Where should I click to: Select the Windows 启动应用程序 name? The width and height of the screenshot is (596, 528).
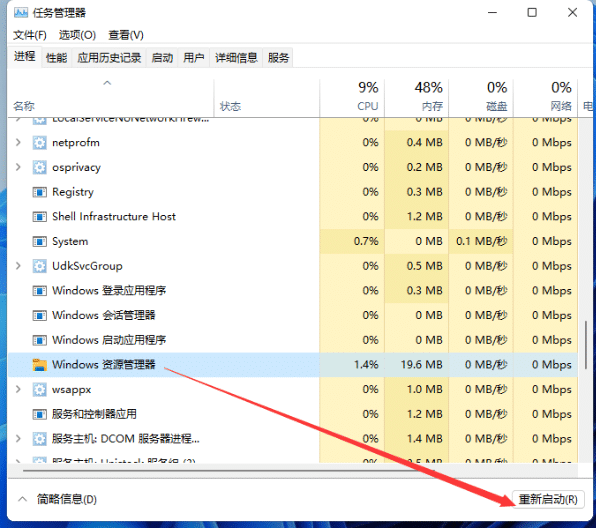pyautogui.click(x=109, y=340)
